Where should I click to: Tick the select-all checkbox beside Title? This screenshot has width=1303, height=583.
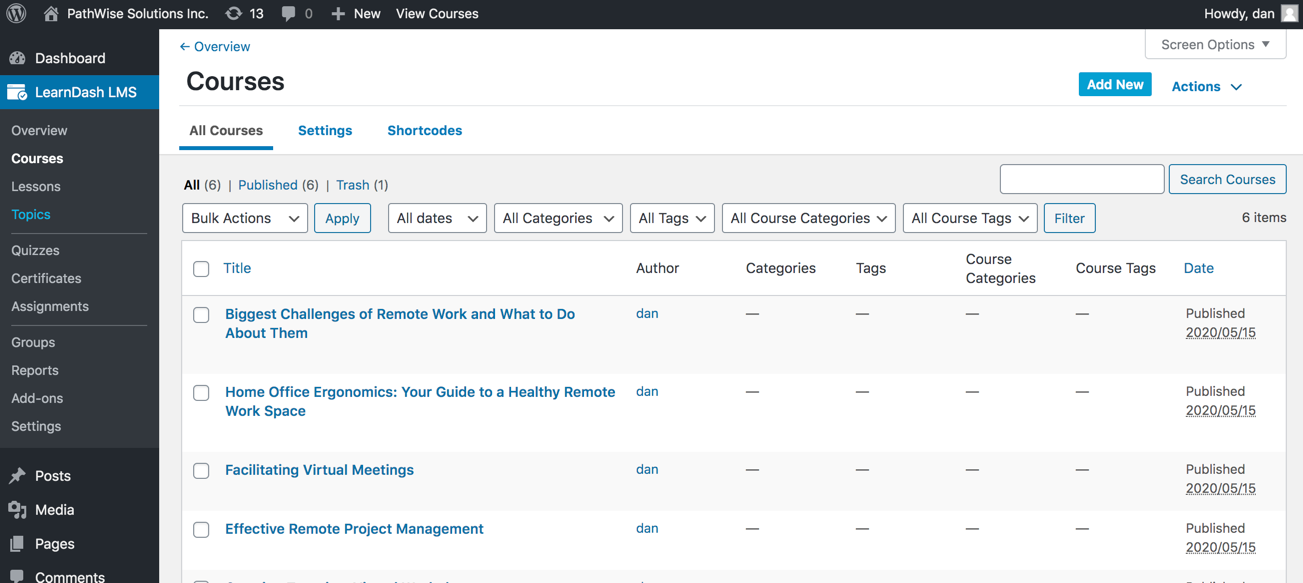(201, 269)
